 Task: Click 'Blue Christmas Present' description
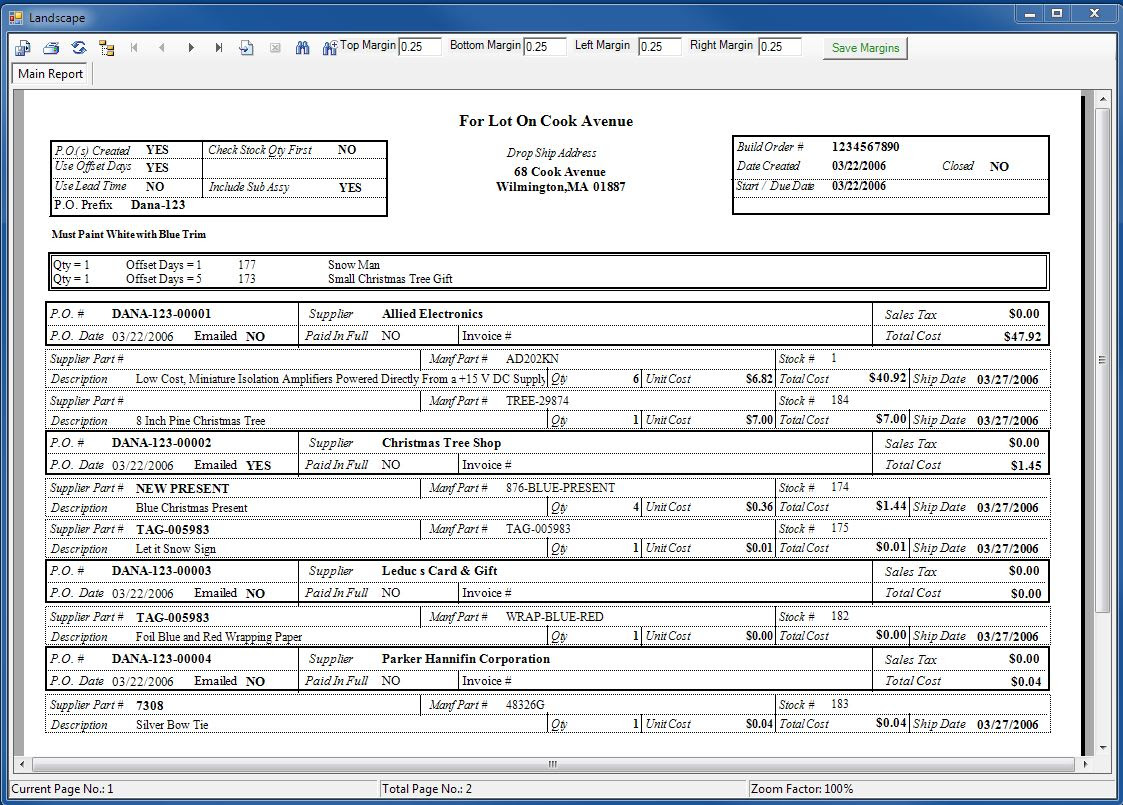pyautogui.click(x=191, y=508)
